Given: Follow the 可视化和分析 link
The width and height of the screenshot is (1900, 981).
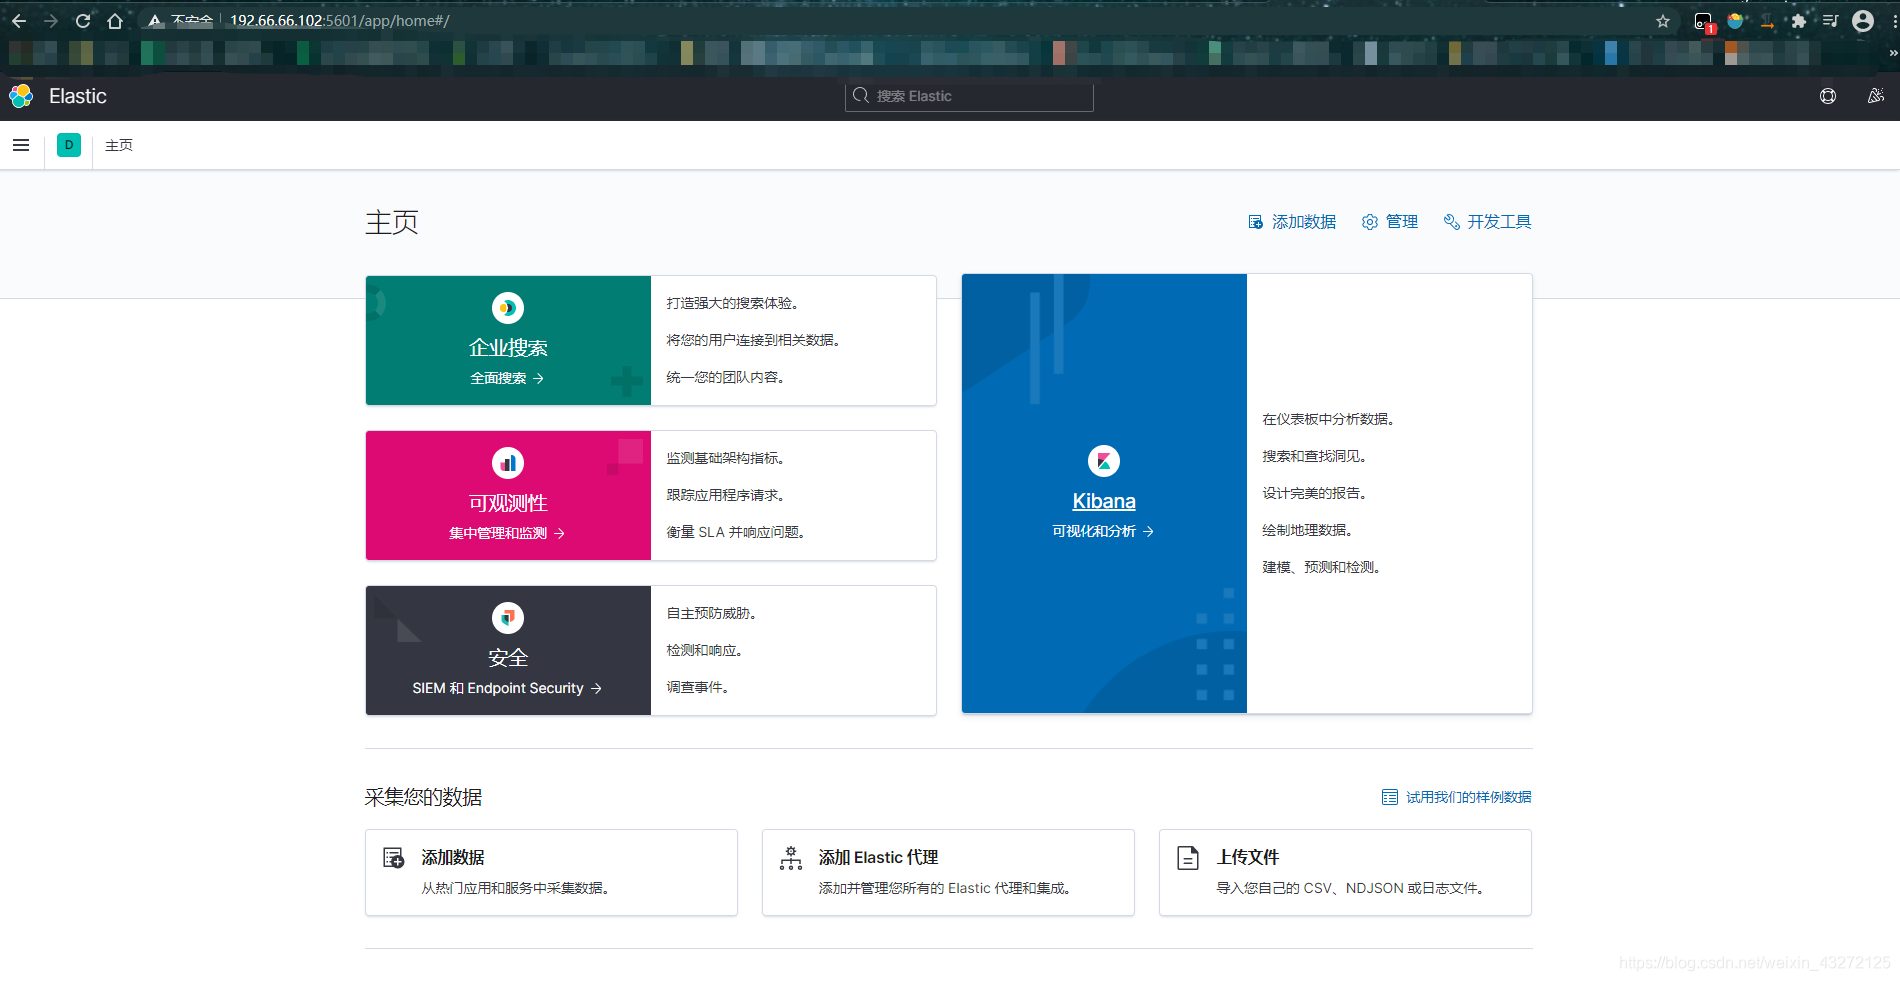Looking at the screenshot, I should pyautogui.click(x=1103, y=531).
